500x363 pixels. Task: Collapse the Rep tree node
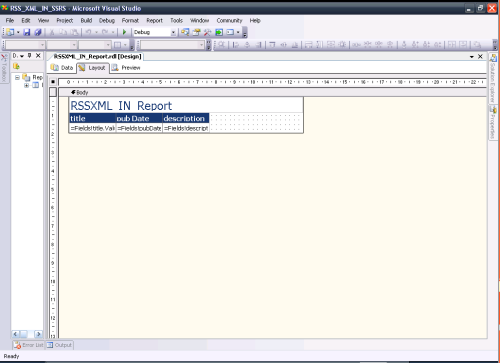17,77
